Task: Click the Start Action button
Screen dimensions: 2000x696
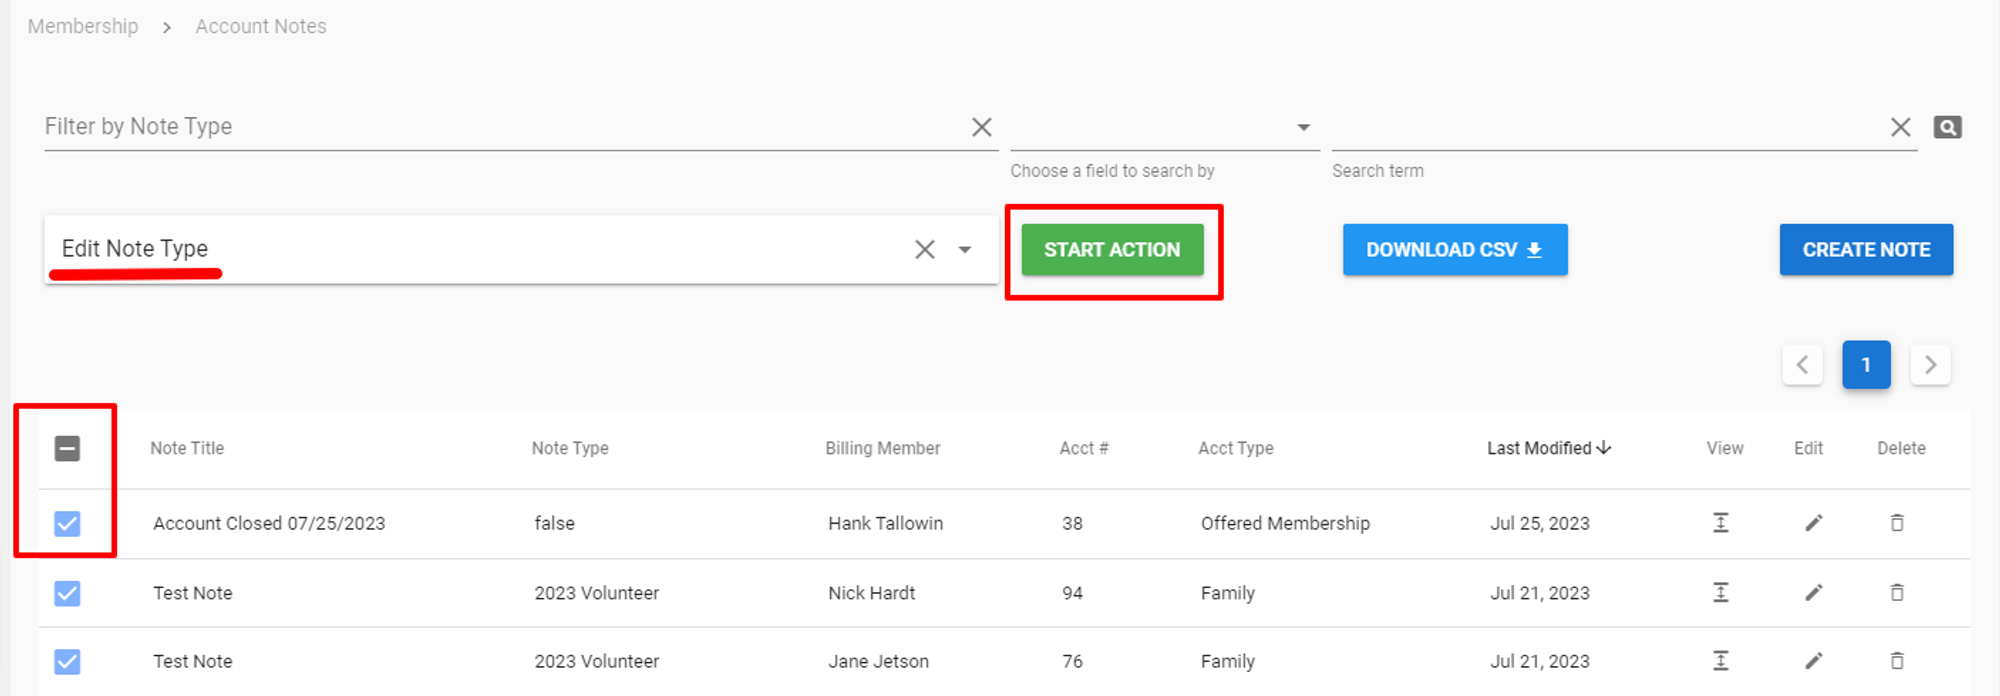Action: (x=1112, y=250)
